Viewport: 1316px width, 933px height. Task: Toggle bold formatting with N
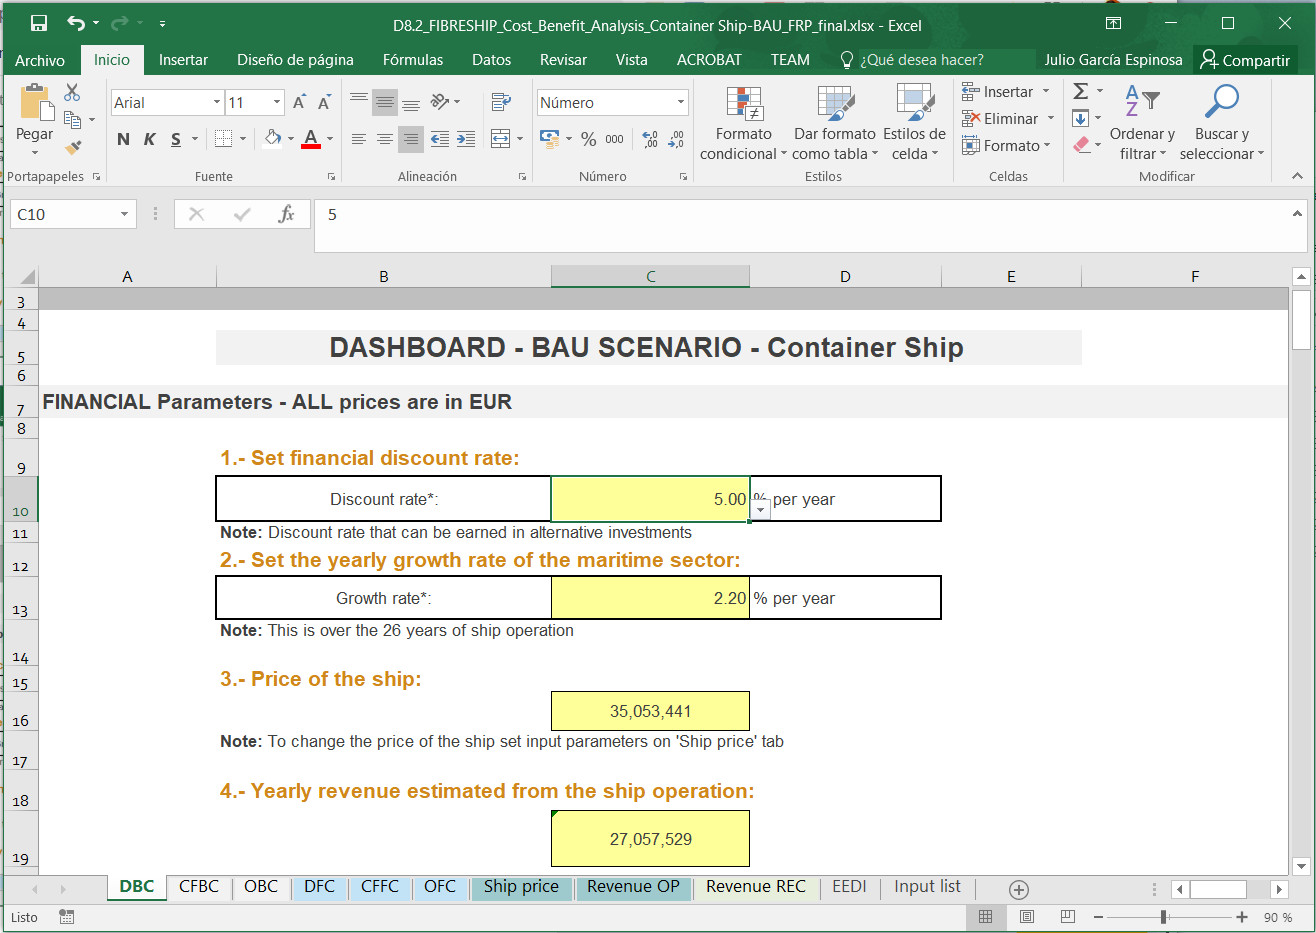point(122,139)
